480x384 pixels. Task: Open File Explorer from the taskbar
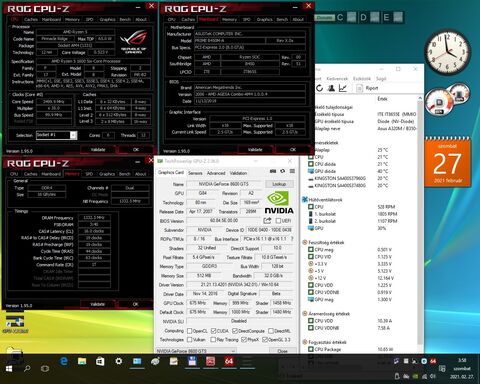tap(82, 361)
